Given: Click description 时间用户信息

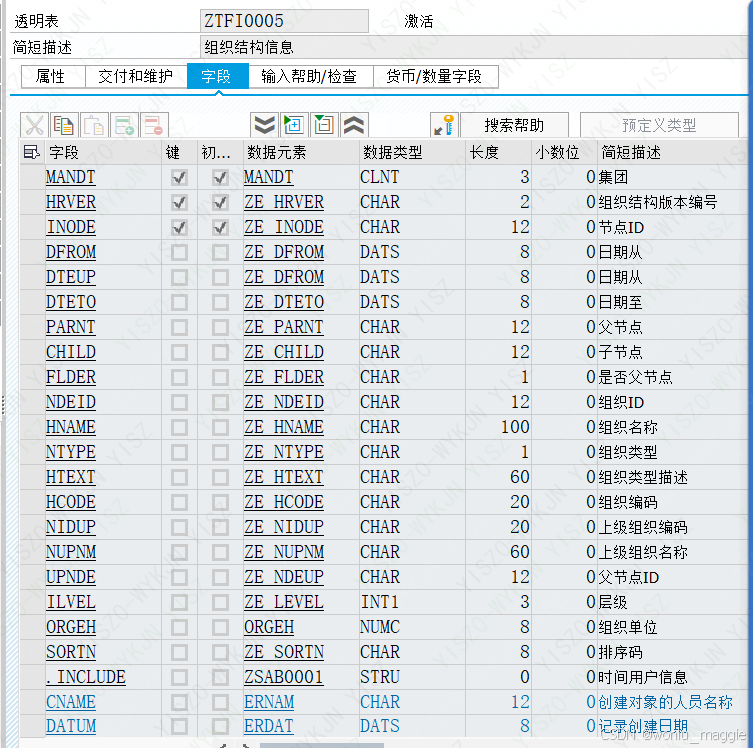Looking at the screenshot, I should [x=643, y=677].
